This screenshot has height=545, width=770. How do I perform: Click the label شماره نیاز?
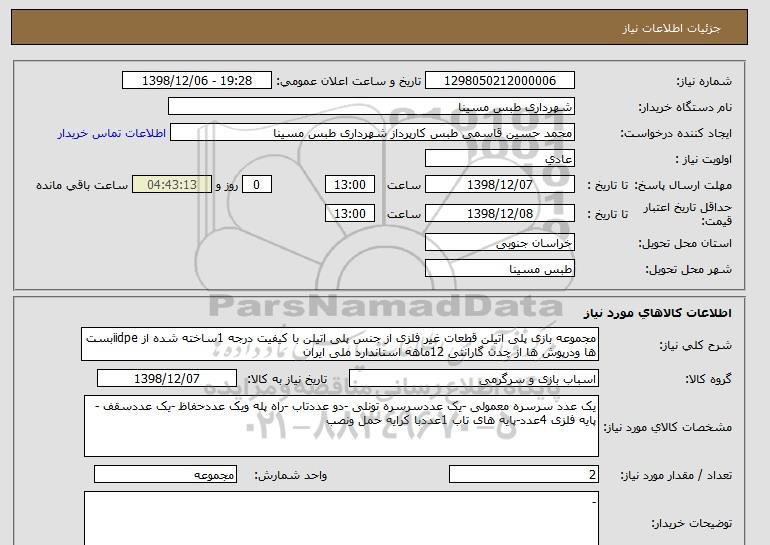[704, 81]
